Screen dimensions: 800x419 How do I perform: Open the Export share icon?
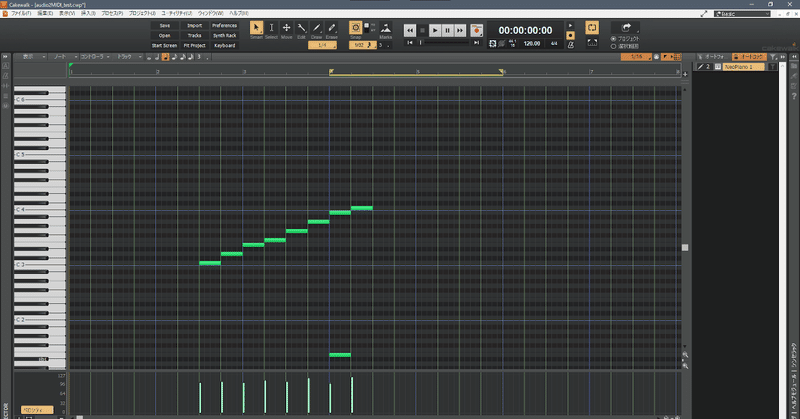626,28
